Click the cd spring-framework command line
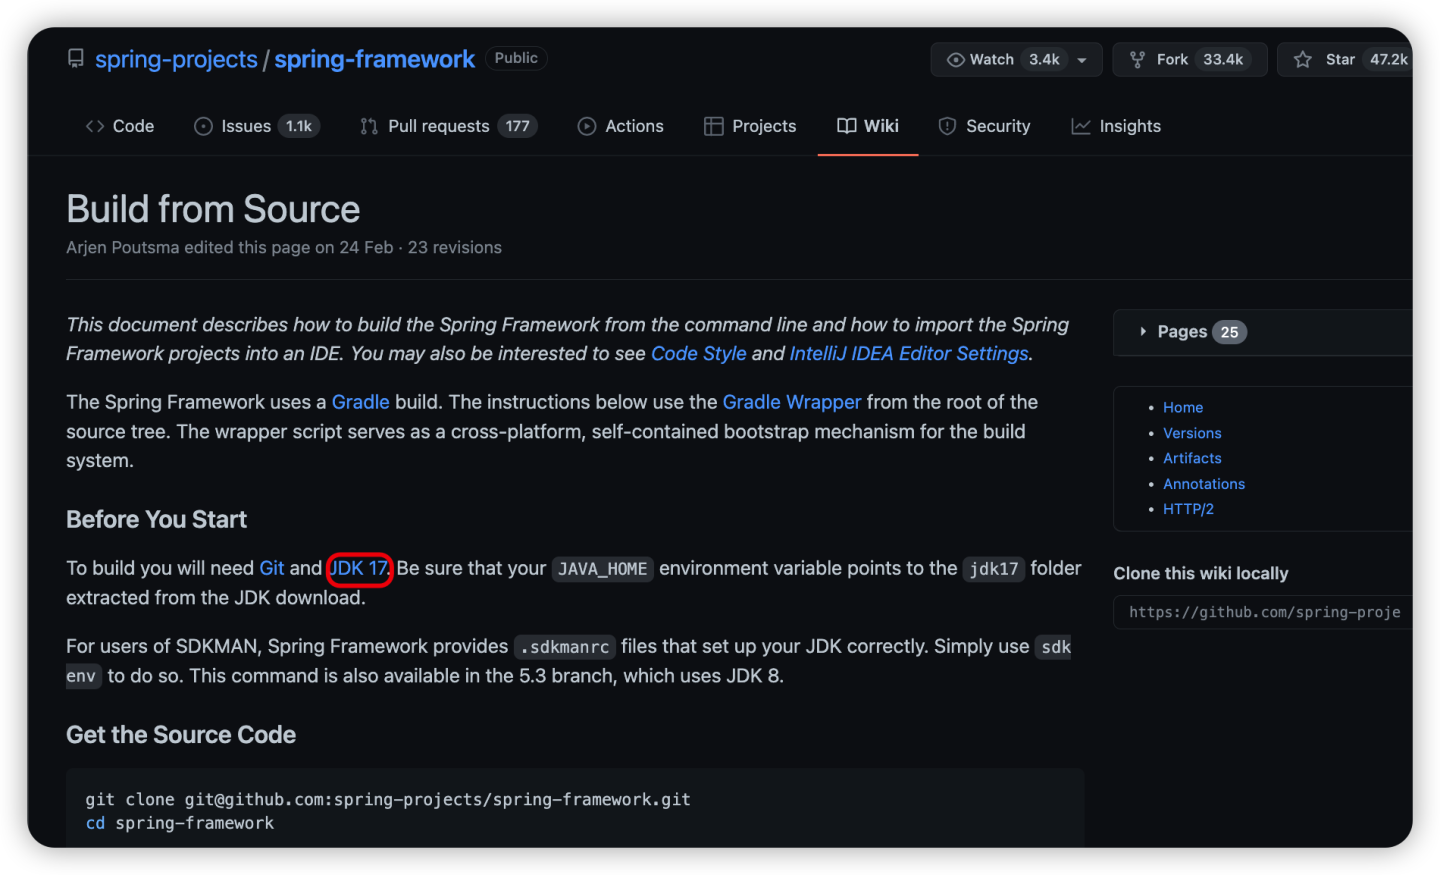 pyautogui.click(x=180, y=823)
